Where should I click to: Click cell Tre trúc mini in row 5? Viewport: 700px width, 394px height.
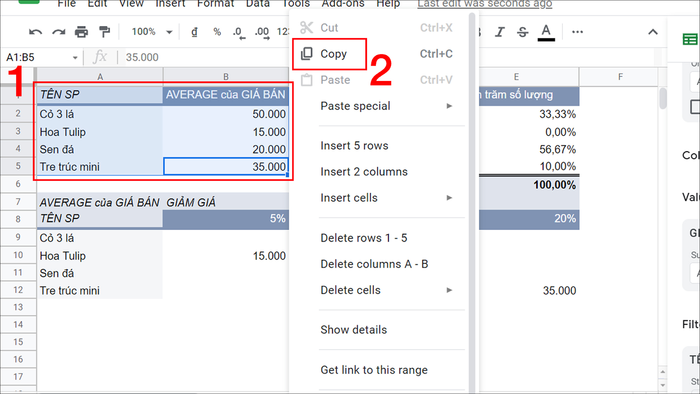[100, 167]
